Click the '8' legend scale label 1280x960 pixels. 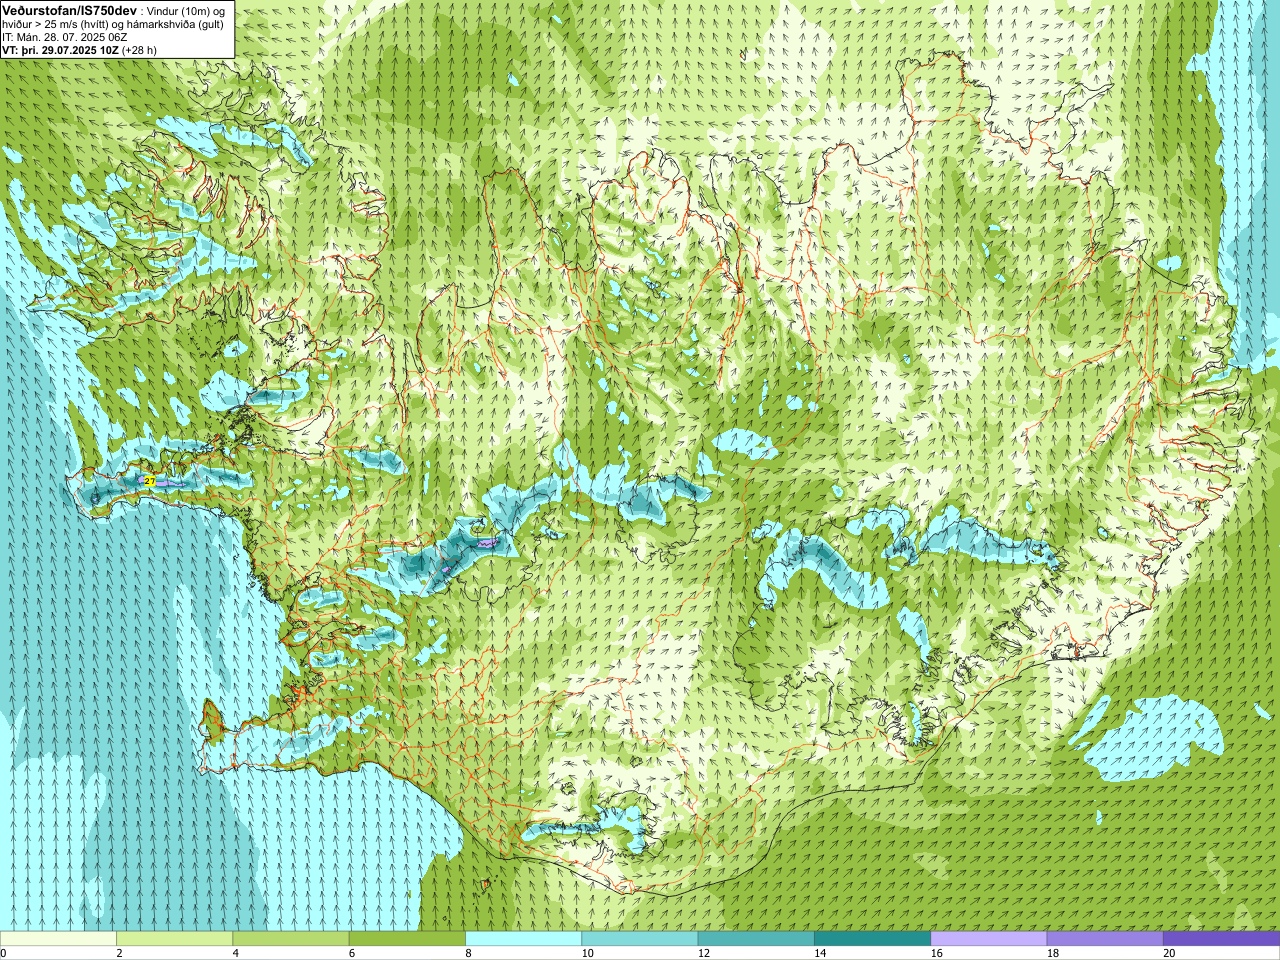468,953
